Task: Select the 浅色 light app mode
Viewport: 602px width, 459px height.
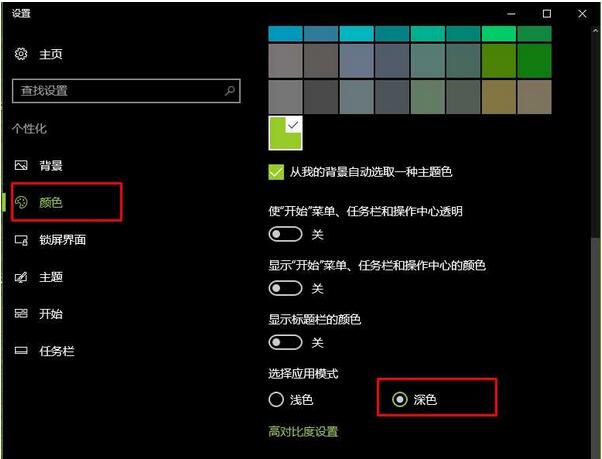Action: coord(276,400)
